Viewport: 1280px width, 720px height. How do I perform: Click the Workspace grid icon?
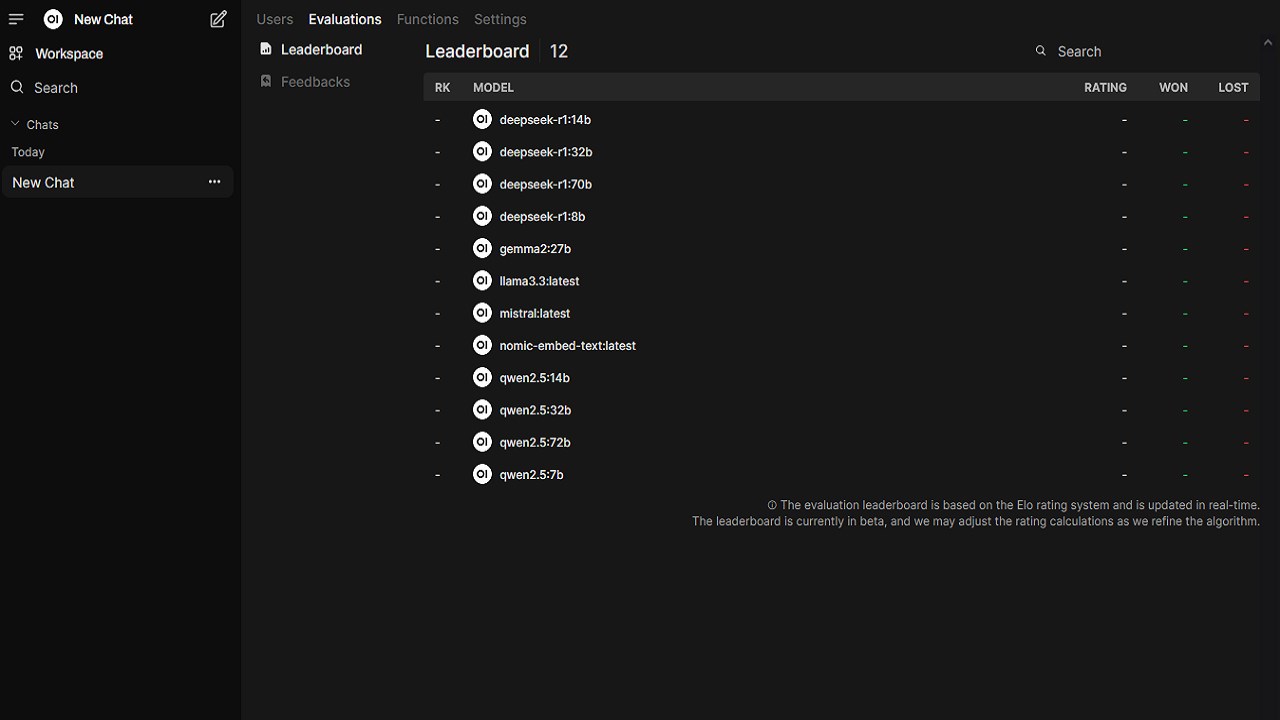16,53
